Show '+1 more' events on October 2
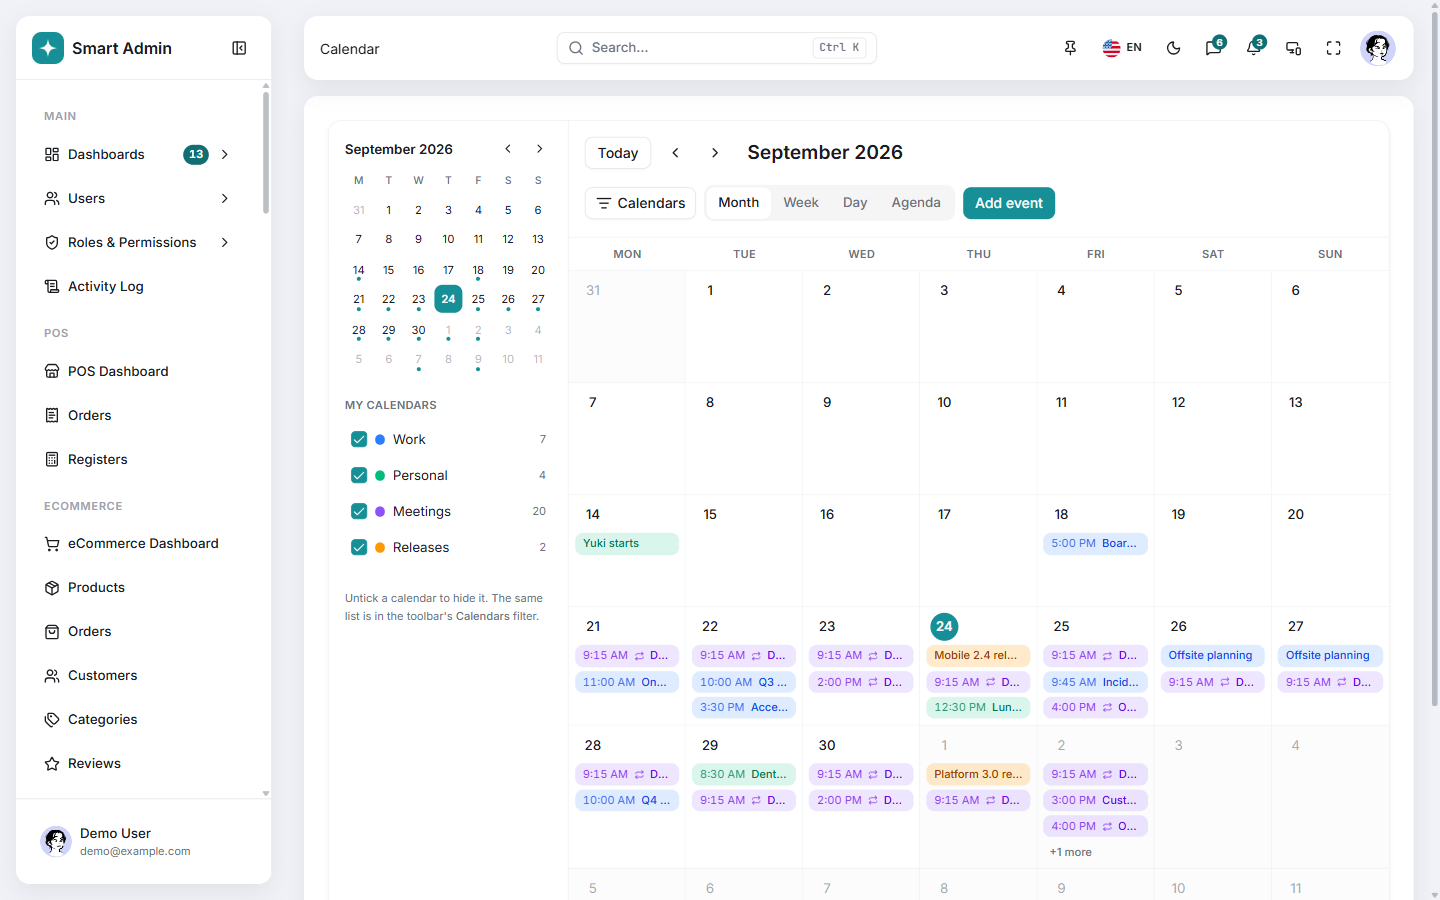 (1071, 852)
